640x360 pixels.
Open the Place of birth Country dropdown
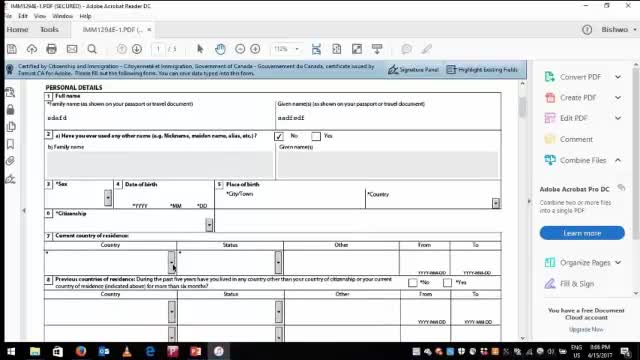(496, 203)
